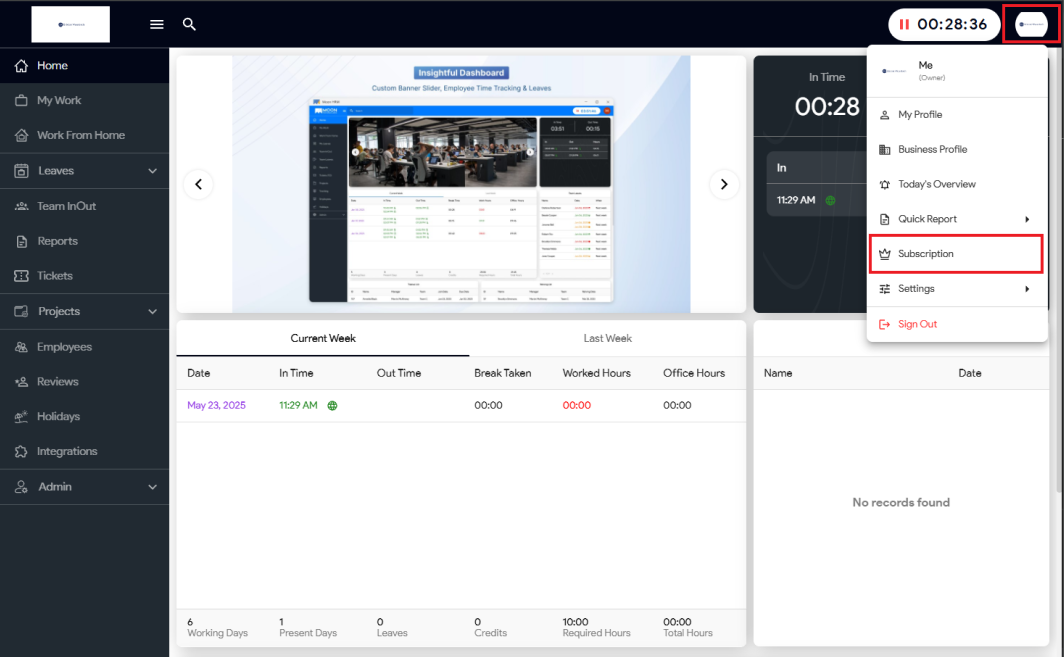Image resolution: width=1064 pixels, height=657 pixels.
Task: Expand the Admin sidebar section
Action: coord(152,487)
